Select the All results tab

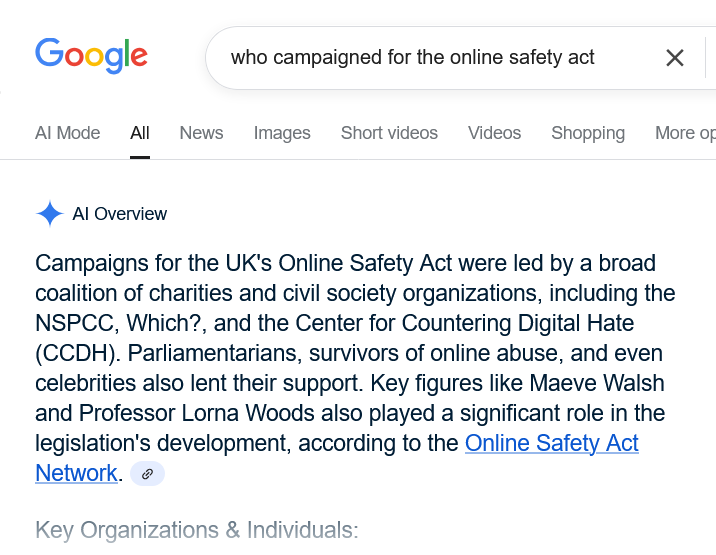140,133
